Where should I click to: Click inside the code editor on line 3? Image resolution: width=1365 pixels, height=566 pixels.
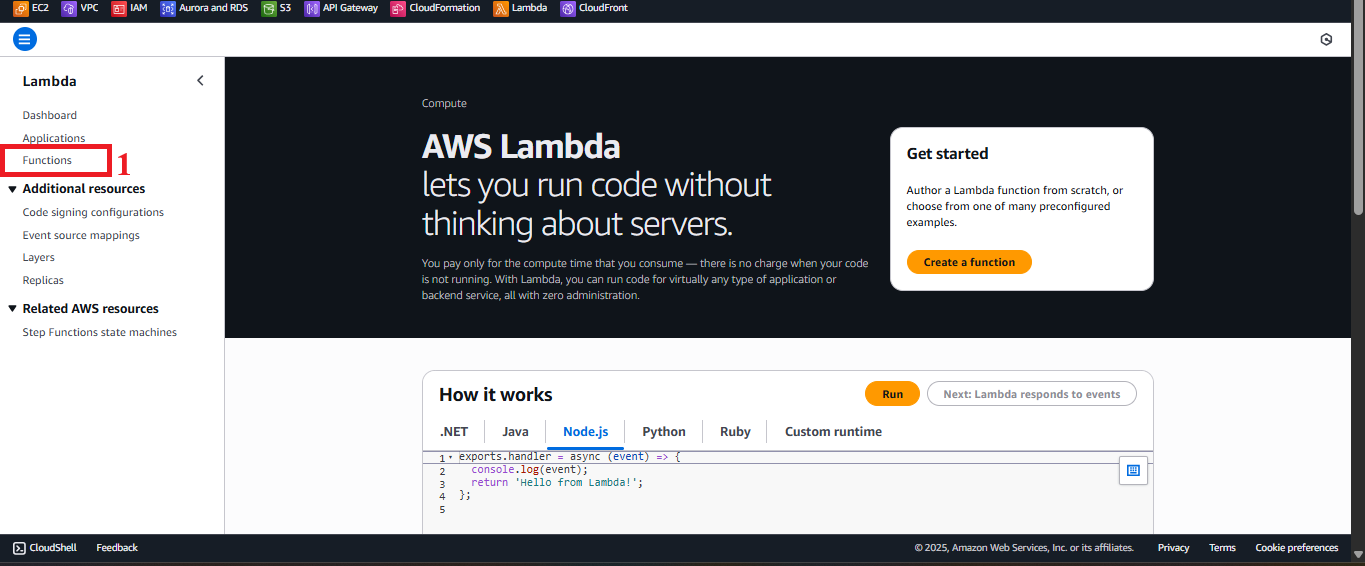[x=557, y=482]
